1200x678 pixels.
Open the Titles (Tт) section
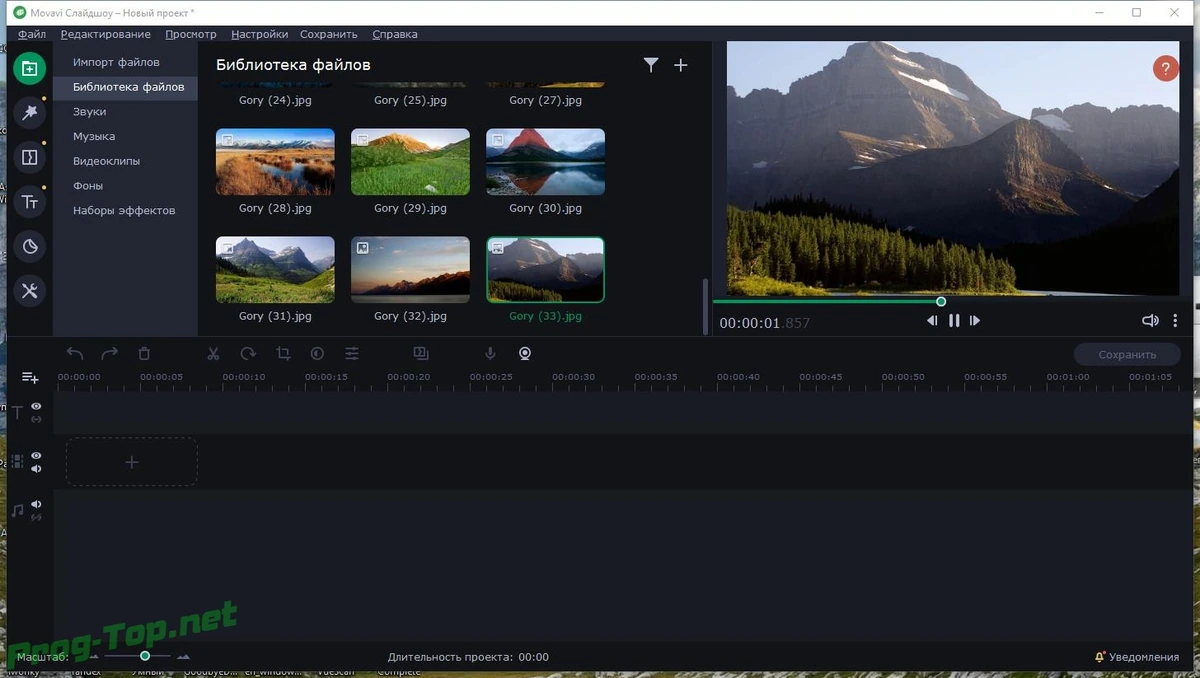(30, 202)
